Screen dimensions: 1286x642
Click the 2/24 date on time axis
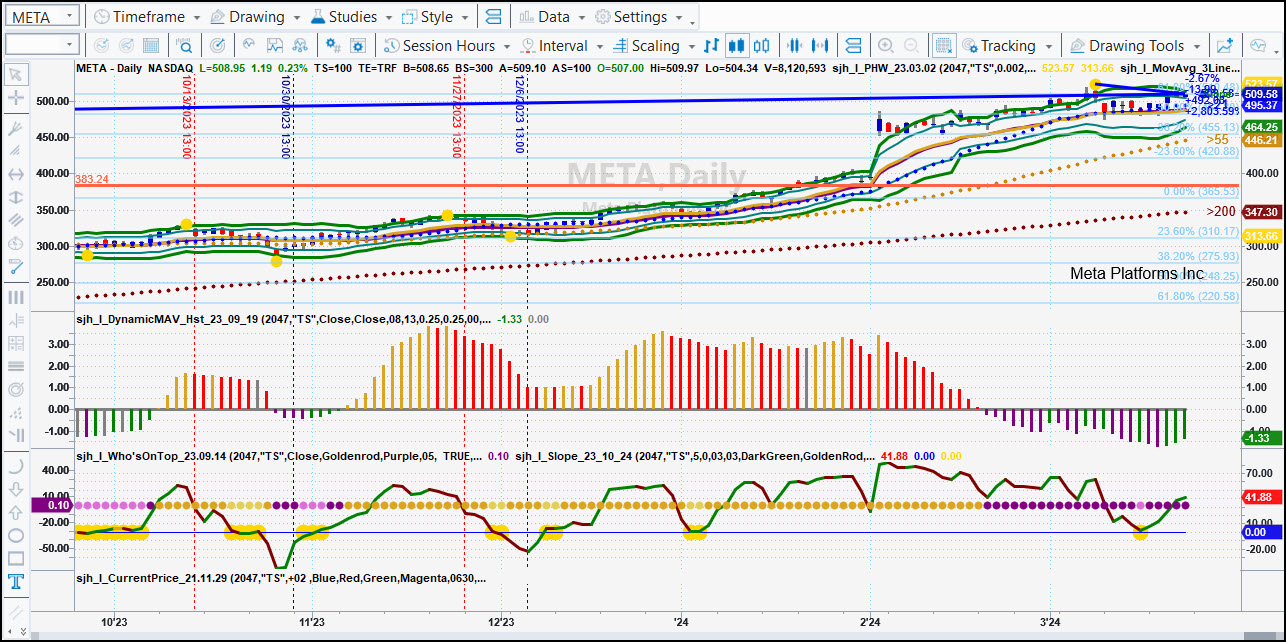(870, 620)
